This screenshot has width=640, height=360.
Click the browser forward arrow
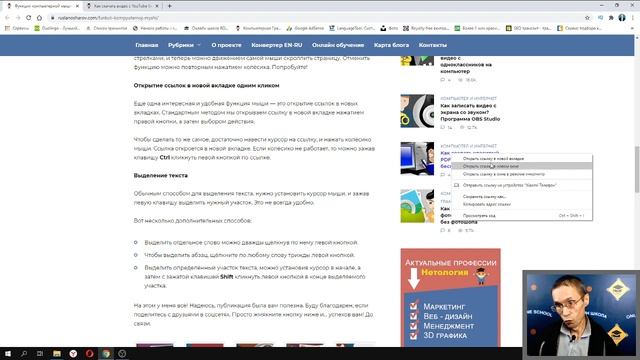point(18,18)
